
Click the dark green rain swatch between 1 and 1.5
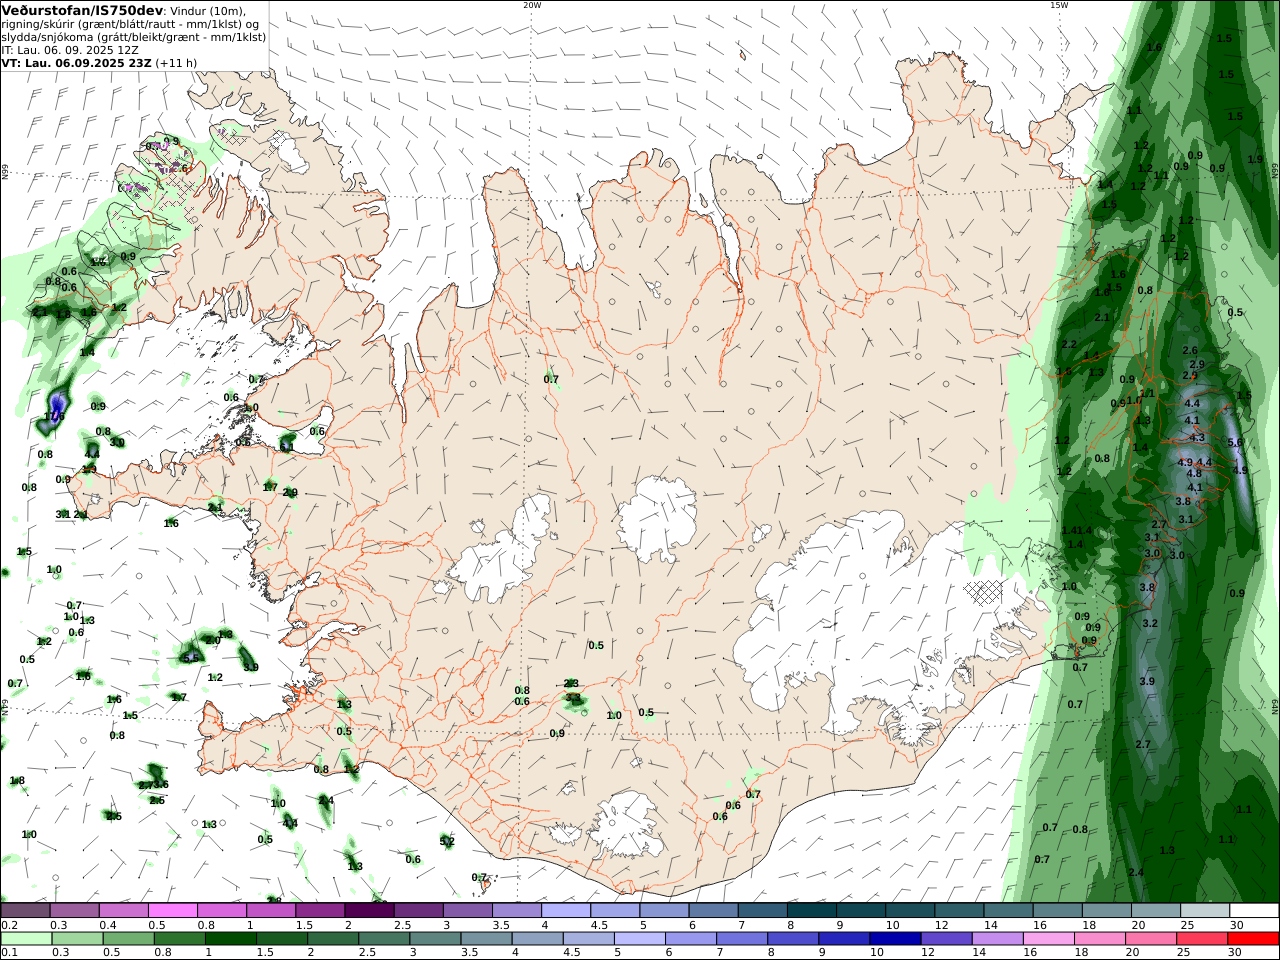click(x=231, y=938)
